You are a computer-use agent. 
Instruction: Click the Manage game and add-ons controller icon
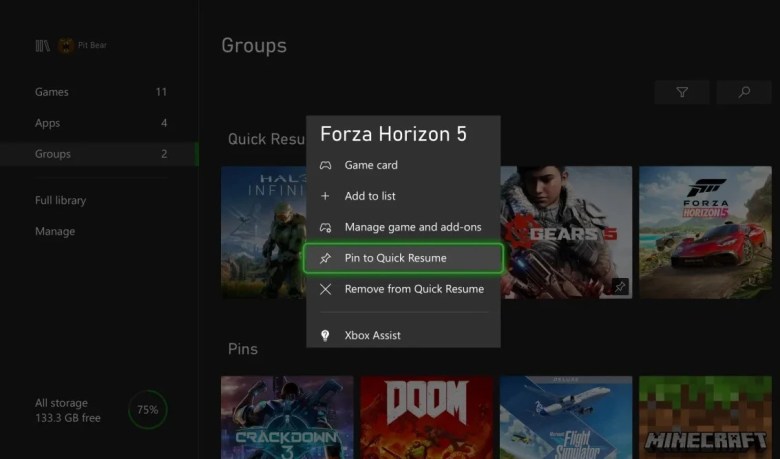point(325,227)
